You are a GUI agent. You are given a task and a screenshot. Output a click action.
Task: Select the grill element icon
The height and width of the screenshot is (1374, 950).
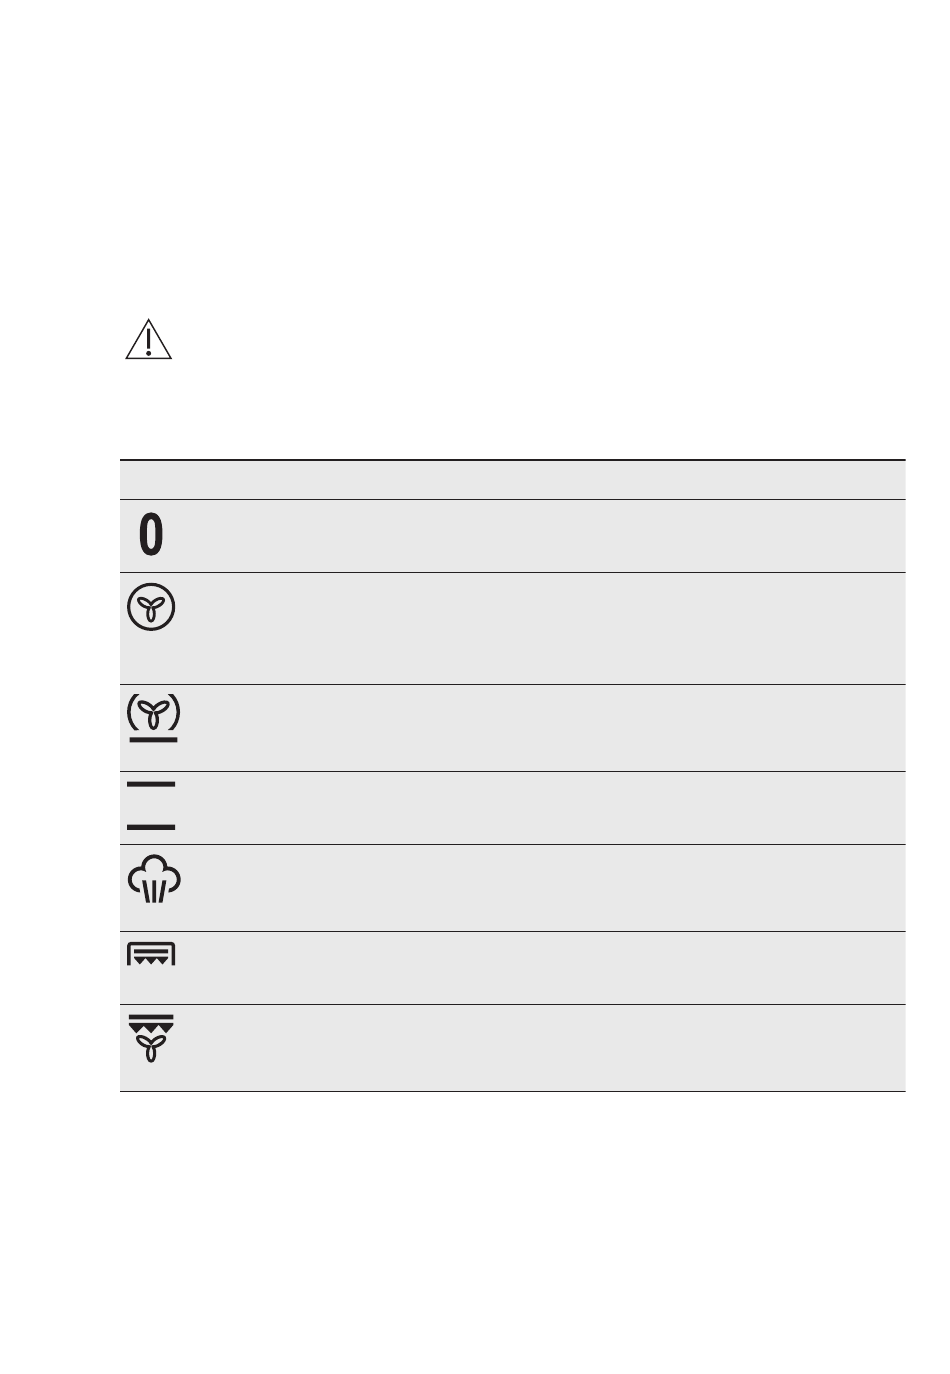(x=151, y=953)
